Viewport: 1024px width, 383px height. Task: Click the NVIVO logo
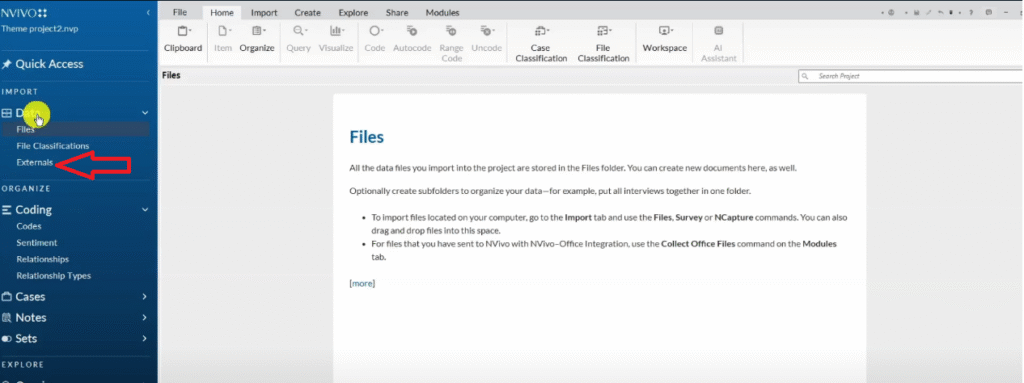click(x=24, y=12)
